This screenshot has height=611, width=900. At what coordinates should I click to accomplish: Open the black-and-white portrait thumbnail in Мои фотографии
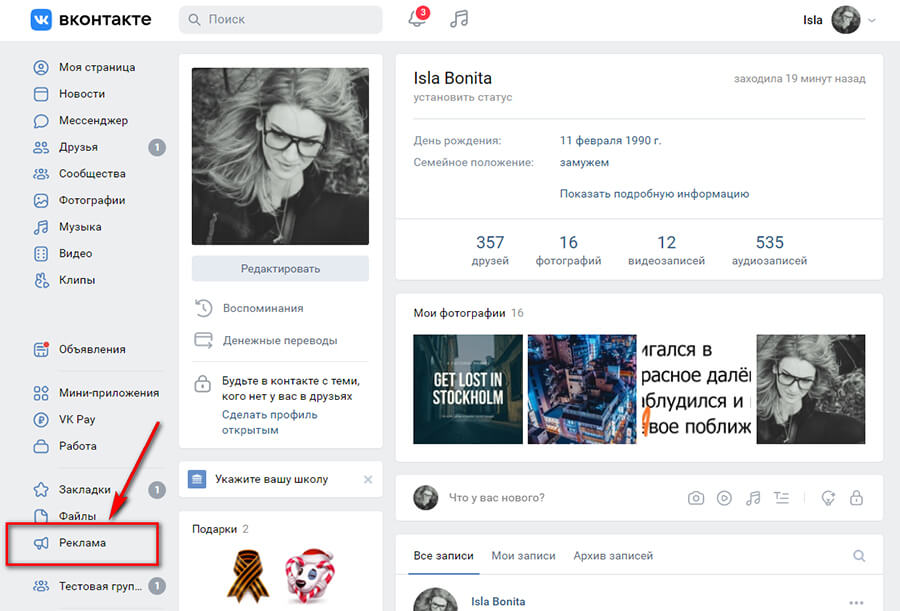point(810,389)
